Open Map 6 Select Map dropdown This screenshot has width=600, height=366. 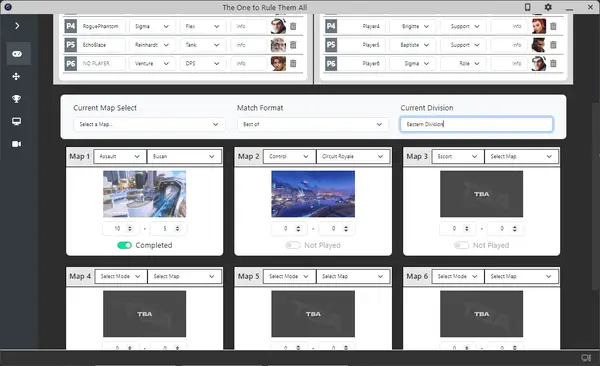click(522, 276)
